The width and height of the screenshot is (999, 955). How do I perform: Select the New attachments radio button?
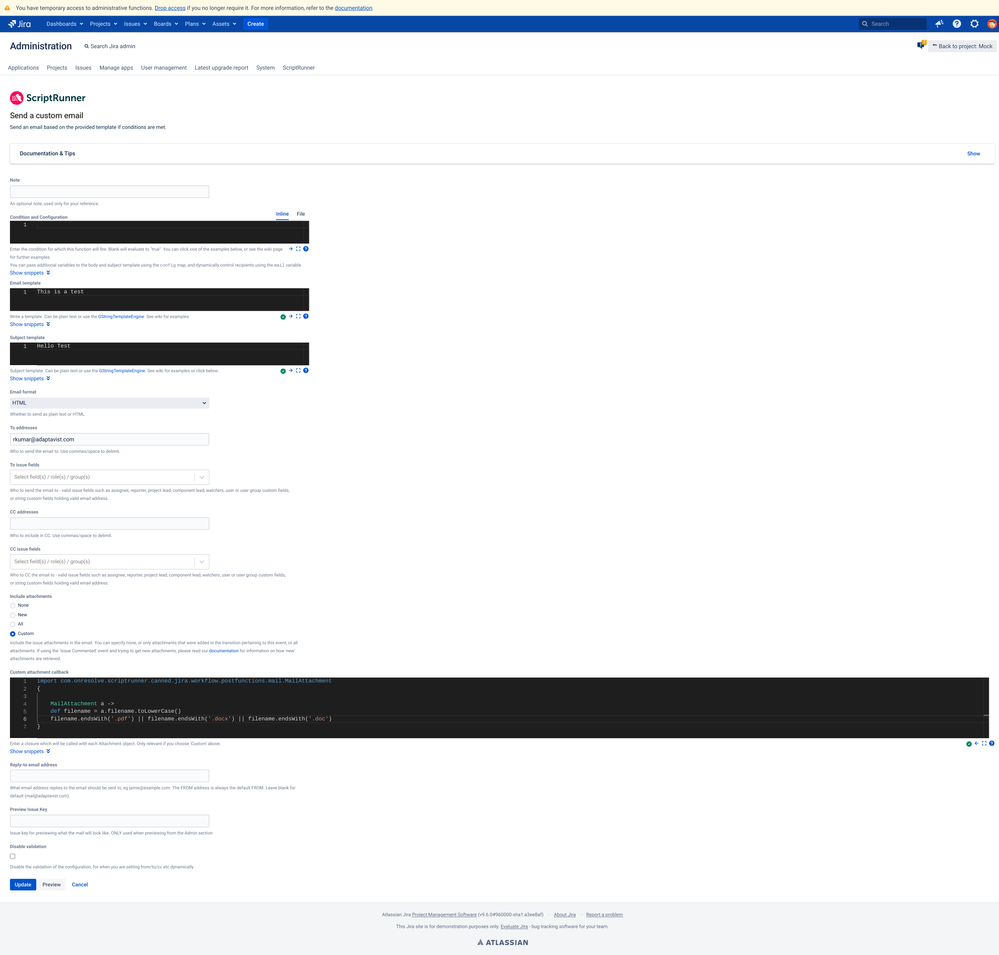tap(13, 615)
